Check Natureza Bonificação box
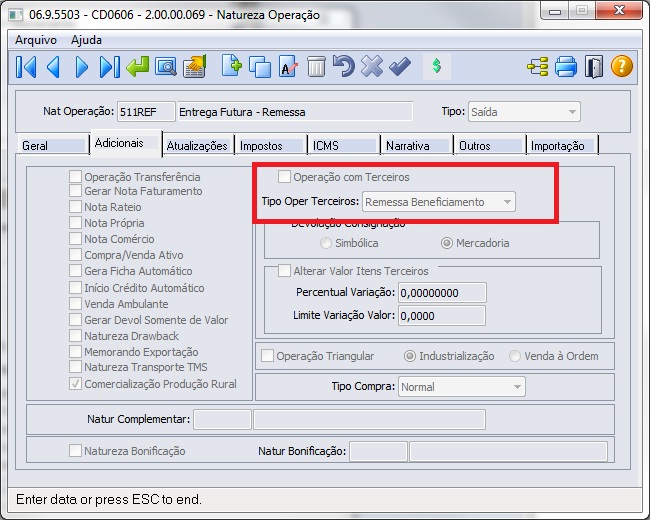This screenshot has height=520, width=650. coord(75,451)
